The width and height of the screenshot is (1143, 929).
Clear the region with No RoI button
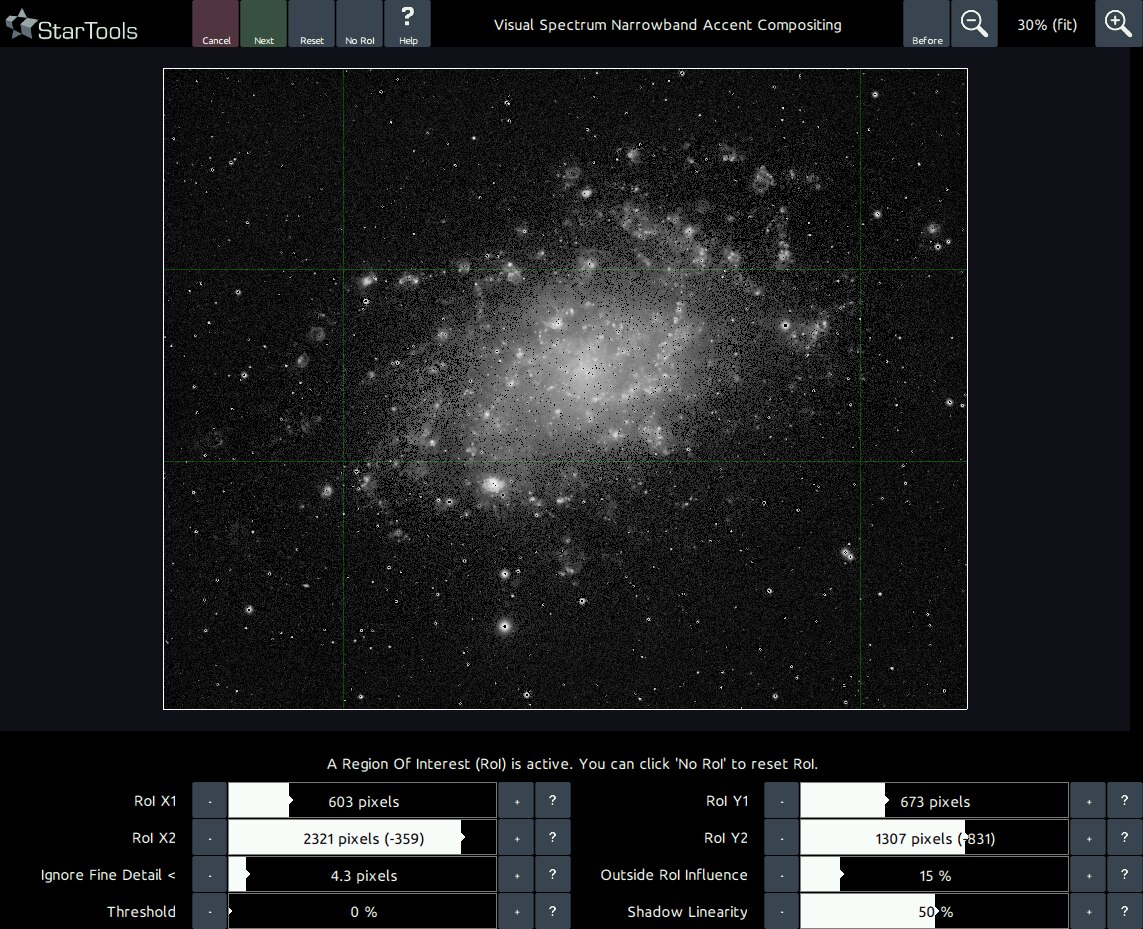click(360, 24)
